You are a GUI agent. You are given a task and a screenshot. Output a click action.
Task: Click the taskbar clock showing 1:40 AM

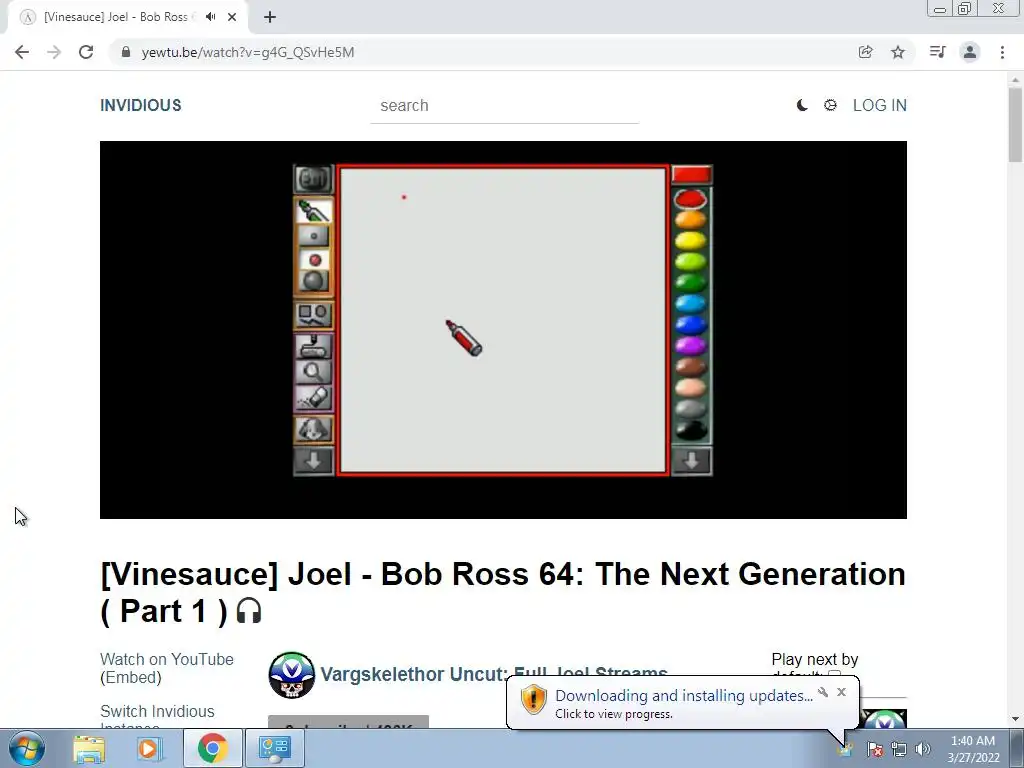[973, 748]
